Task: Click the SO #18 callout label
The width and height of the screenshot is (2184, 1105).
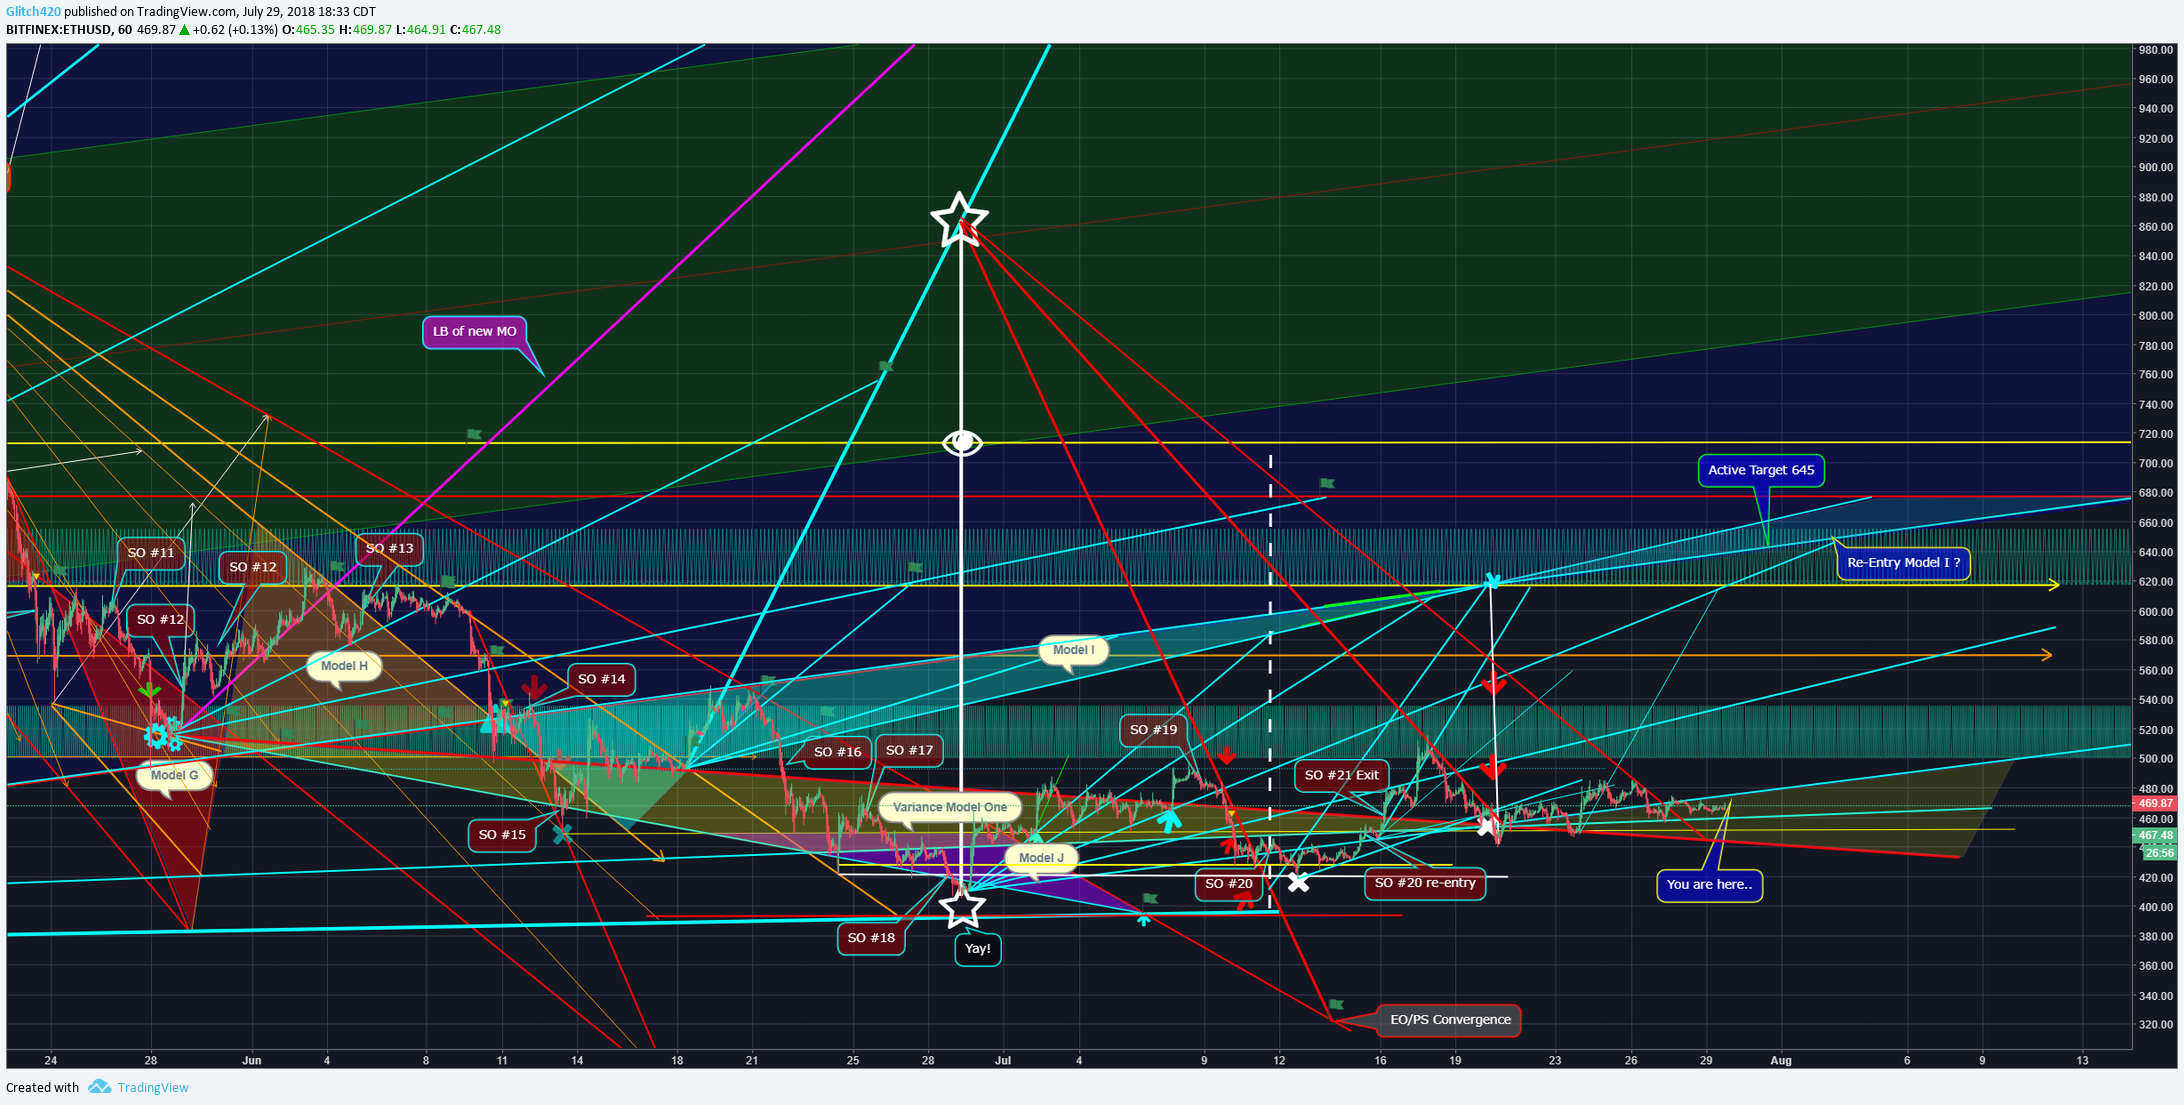Action: click(x=871, y=938)
